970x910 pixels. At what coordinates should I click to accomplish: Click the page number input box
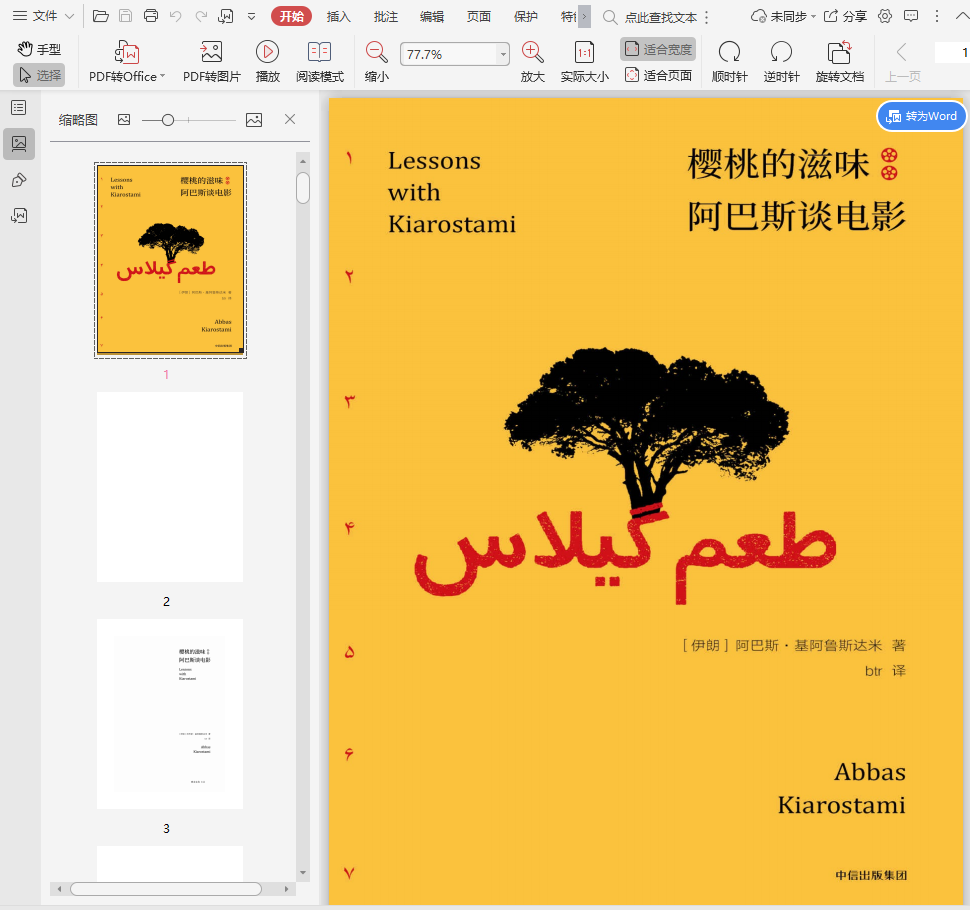tap(952, 53)
